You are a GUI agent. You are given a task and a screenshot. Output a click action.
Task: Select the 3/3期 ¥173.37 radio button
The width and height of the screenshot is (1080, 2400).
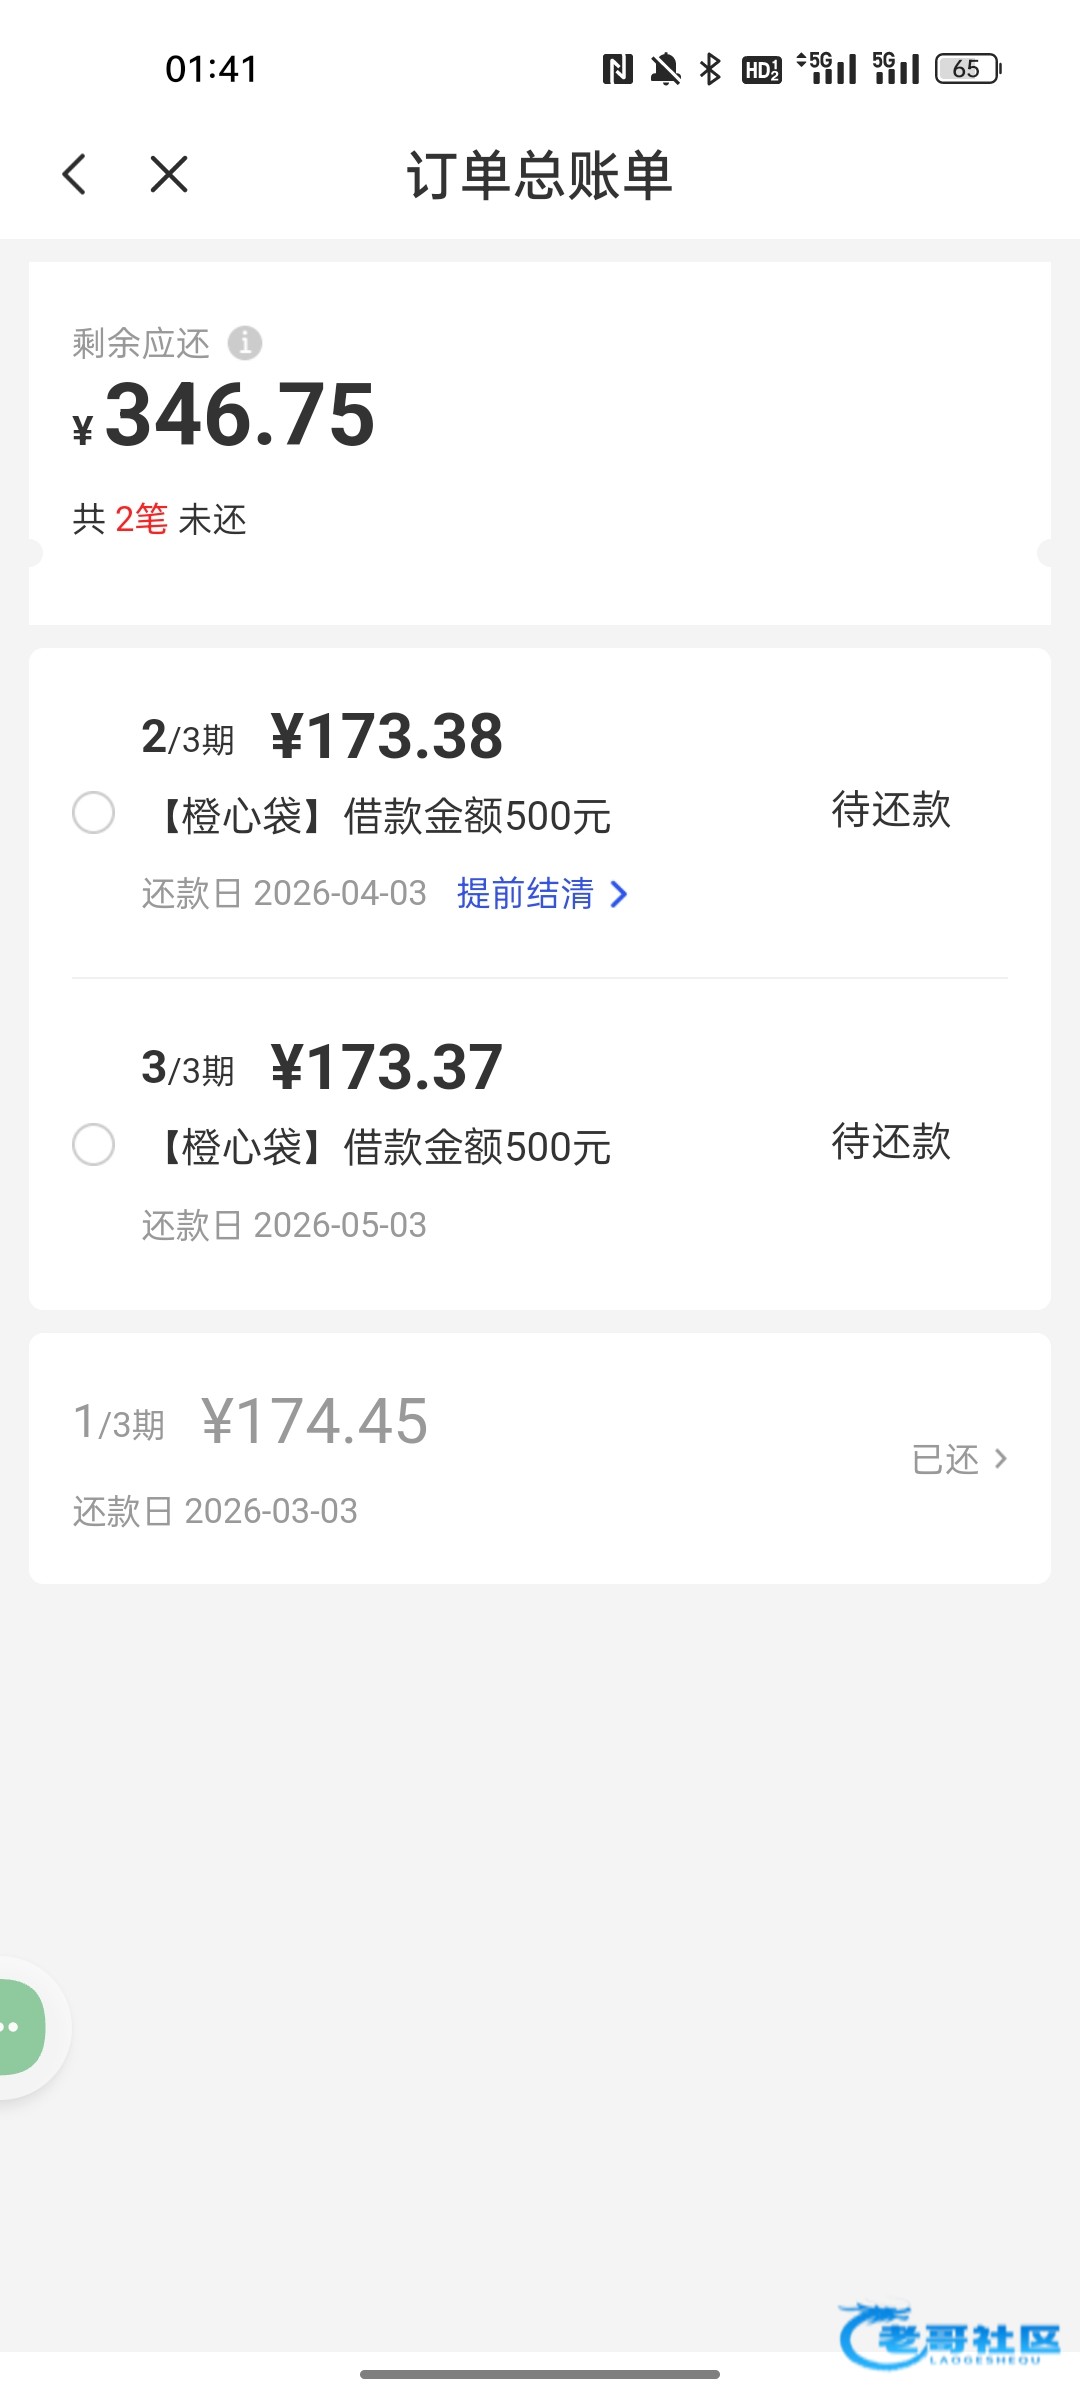[x=94, y=1144]
